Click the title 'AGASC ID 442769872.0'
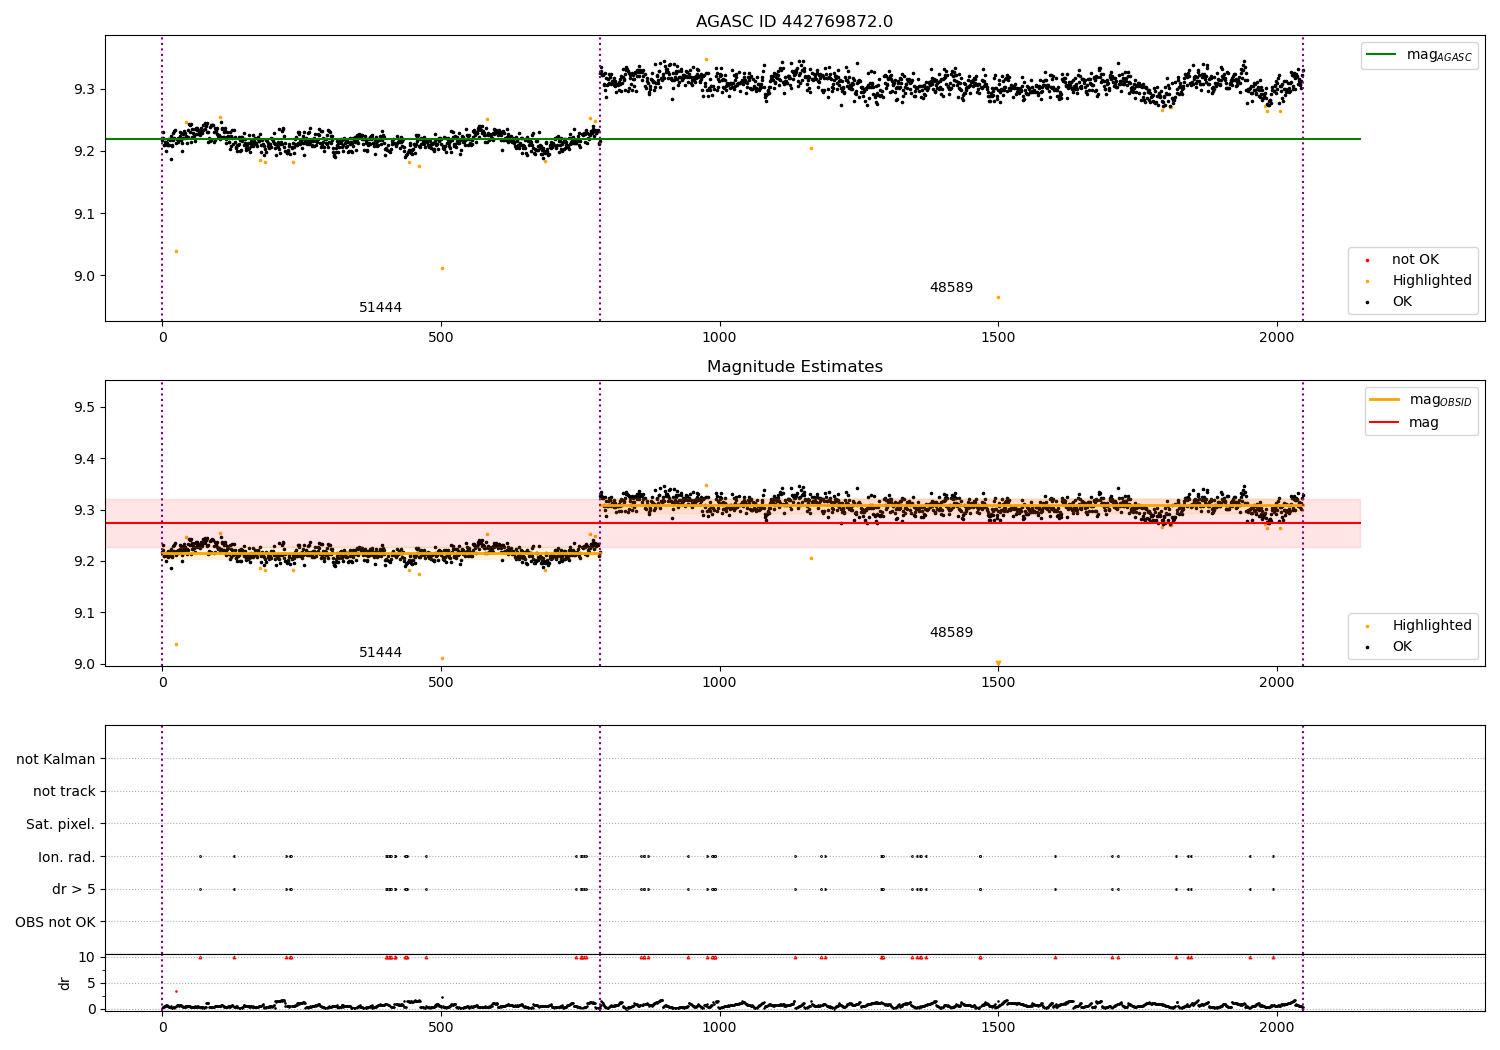 point(794,22)
